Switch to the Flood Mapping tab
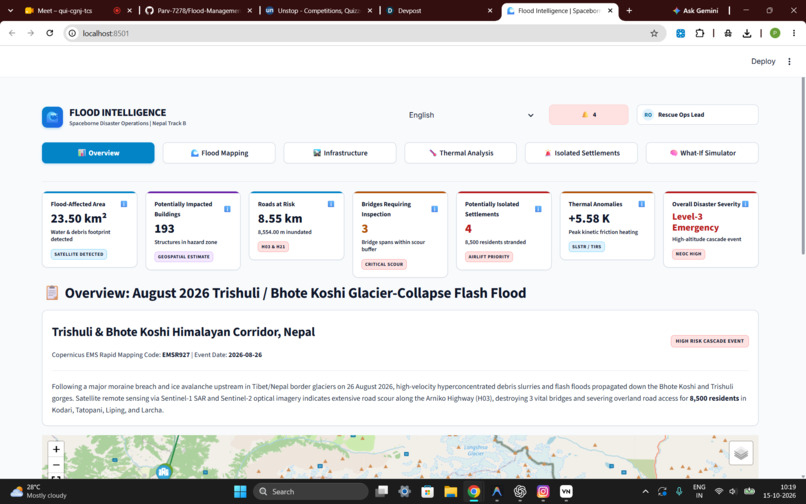Viewport: 806px width, 504px height. tap(219, 153)
